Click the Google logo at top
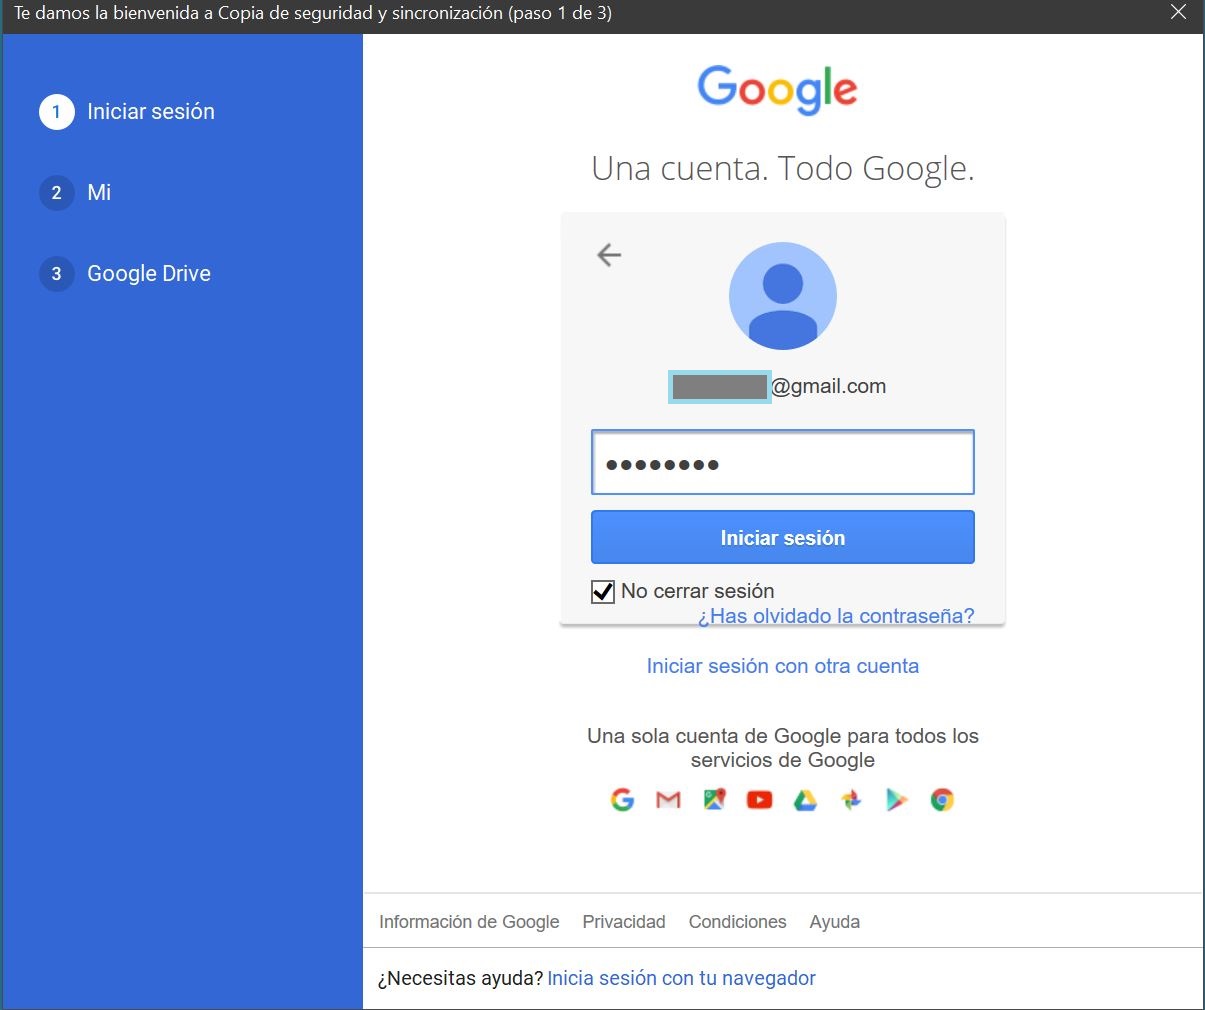Screen dimensions: 1205x1010 pos(777,90)
